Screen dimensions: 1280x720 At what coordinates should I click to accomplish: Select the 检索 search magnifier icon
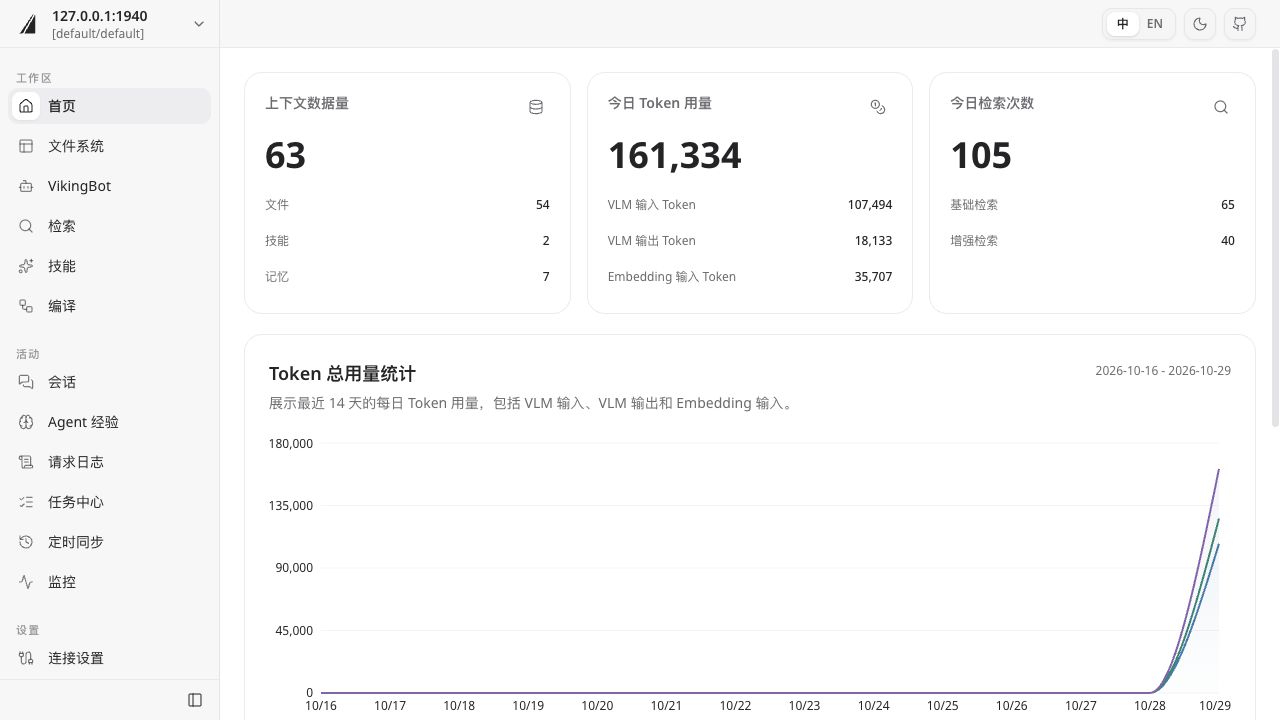(x=26, y=226)
